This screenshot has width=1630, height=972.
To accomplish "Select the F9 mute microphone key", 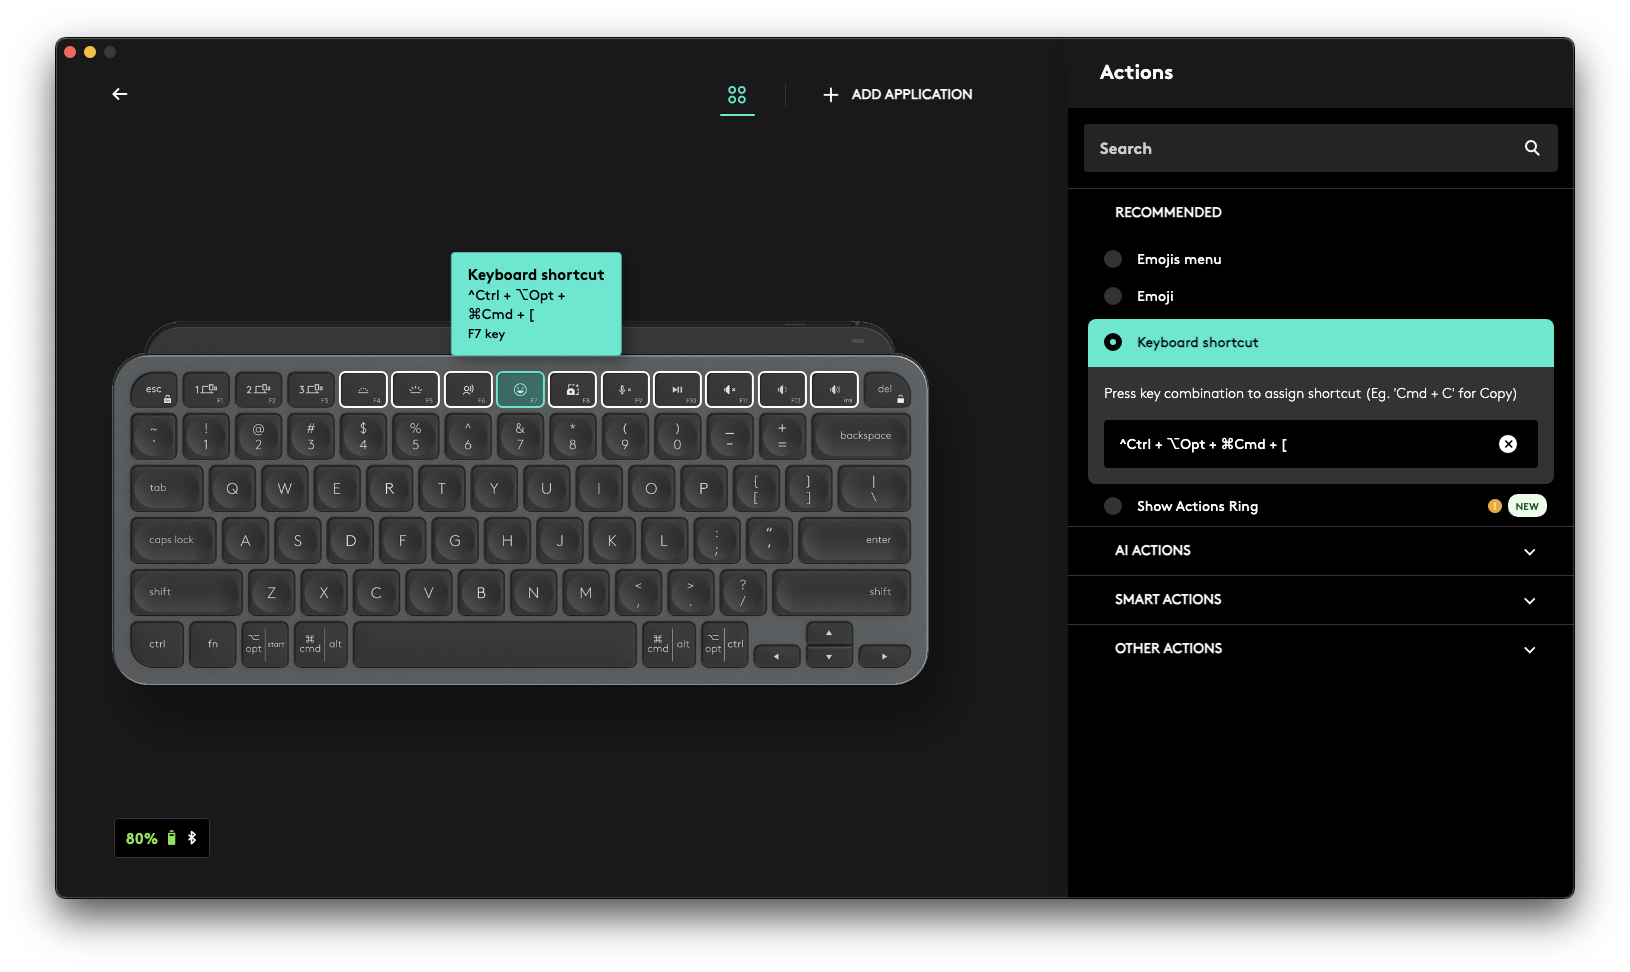I will (x=625, y=389).
